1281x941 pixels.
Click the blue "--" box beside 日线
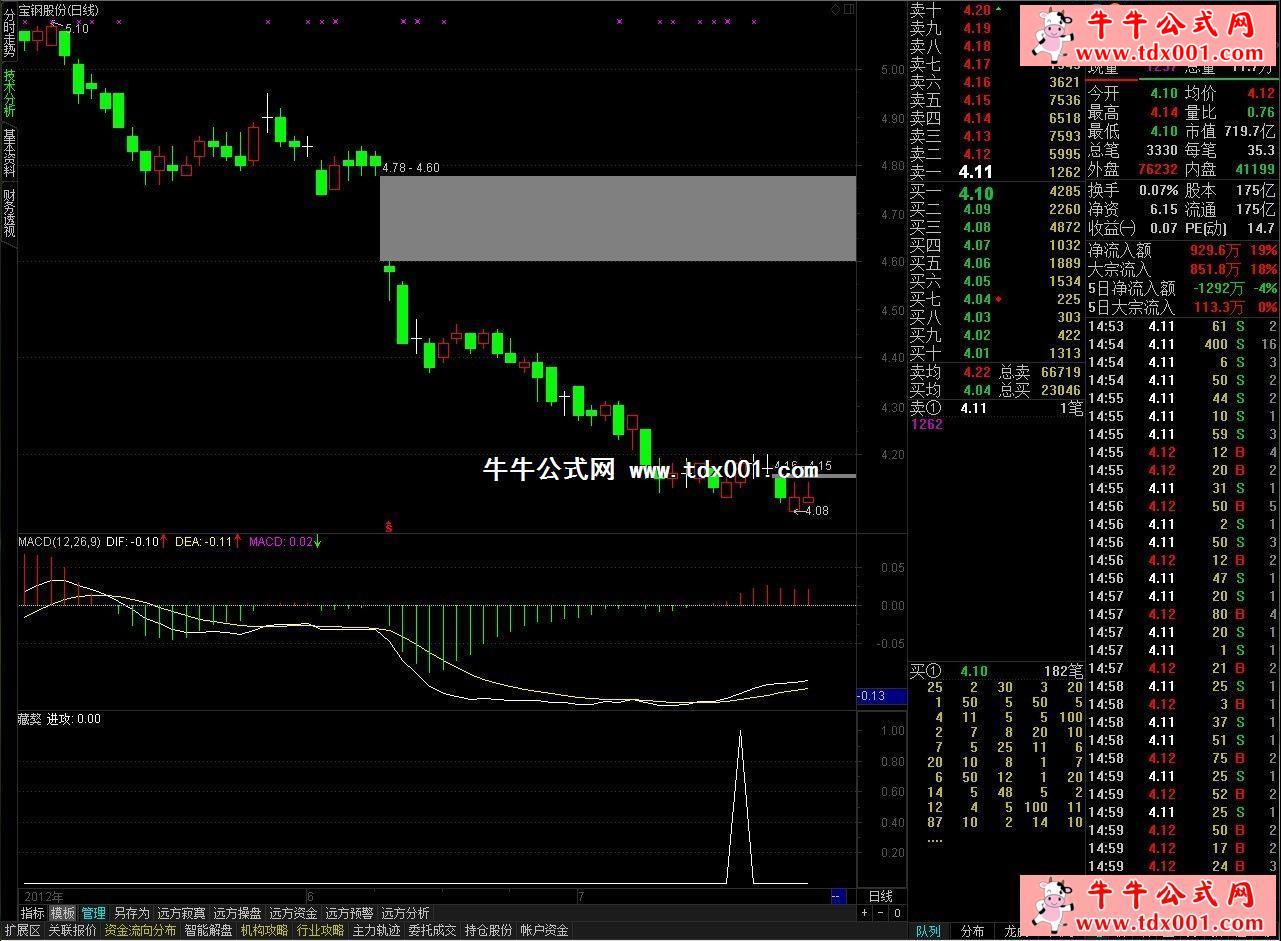(x=838, y=896)
